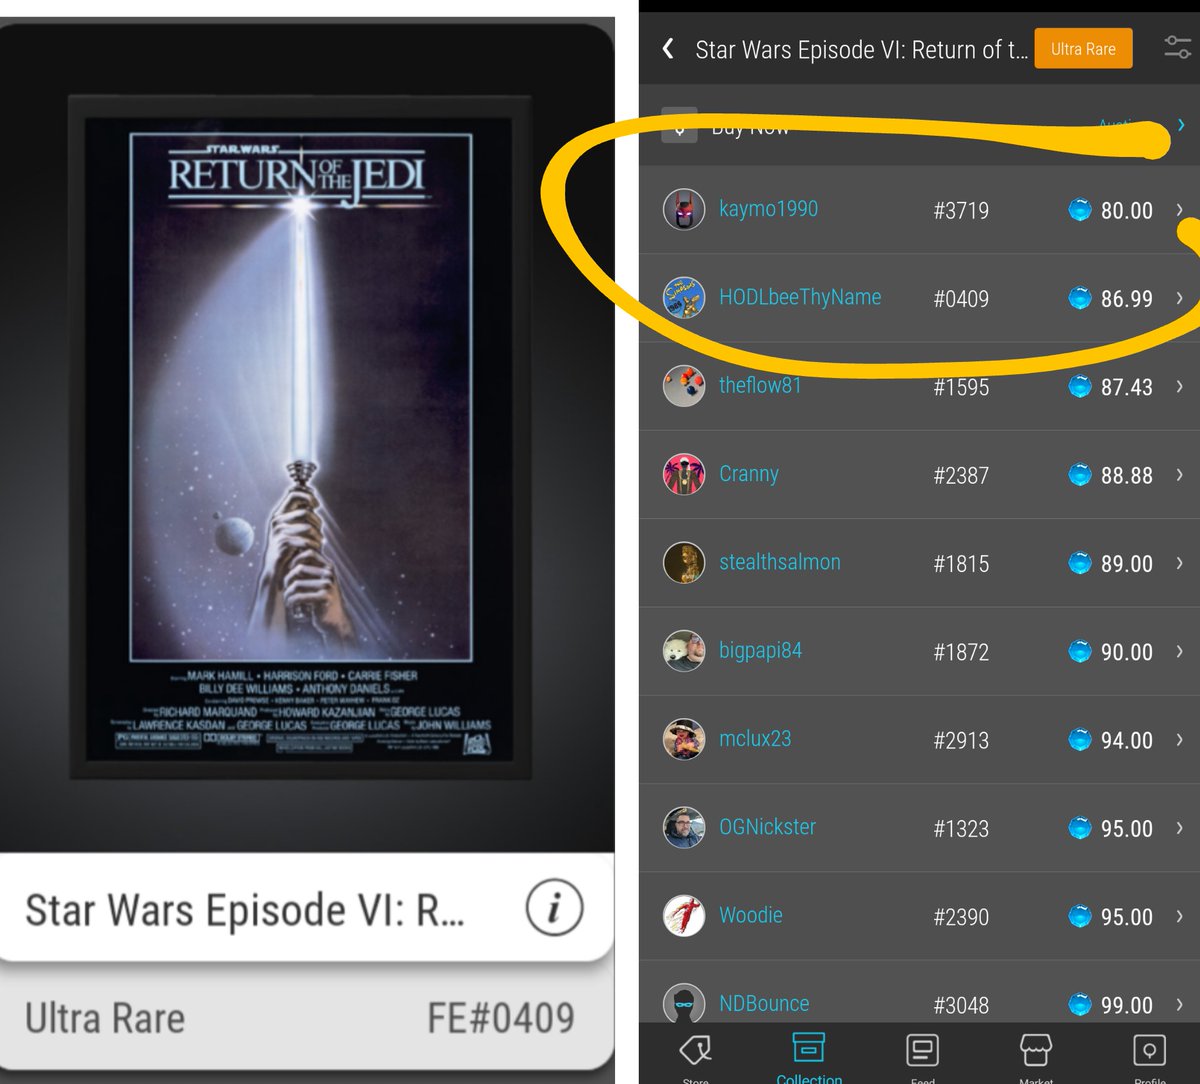Expand the 87.43 listing chevron
This screenshot has width=1200, height=1084.
(x=1180, y=386)
